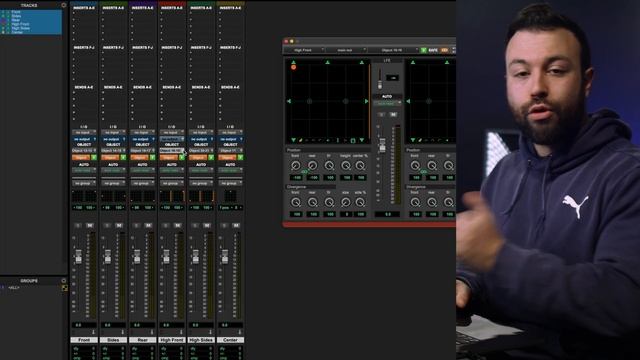Screen dimensions: 640x360
Task: Open the automation mode dropdown in panner window
Action: click(387, 104)
